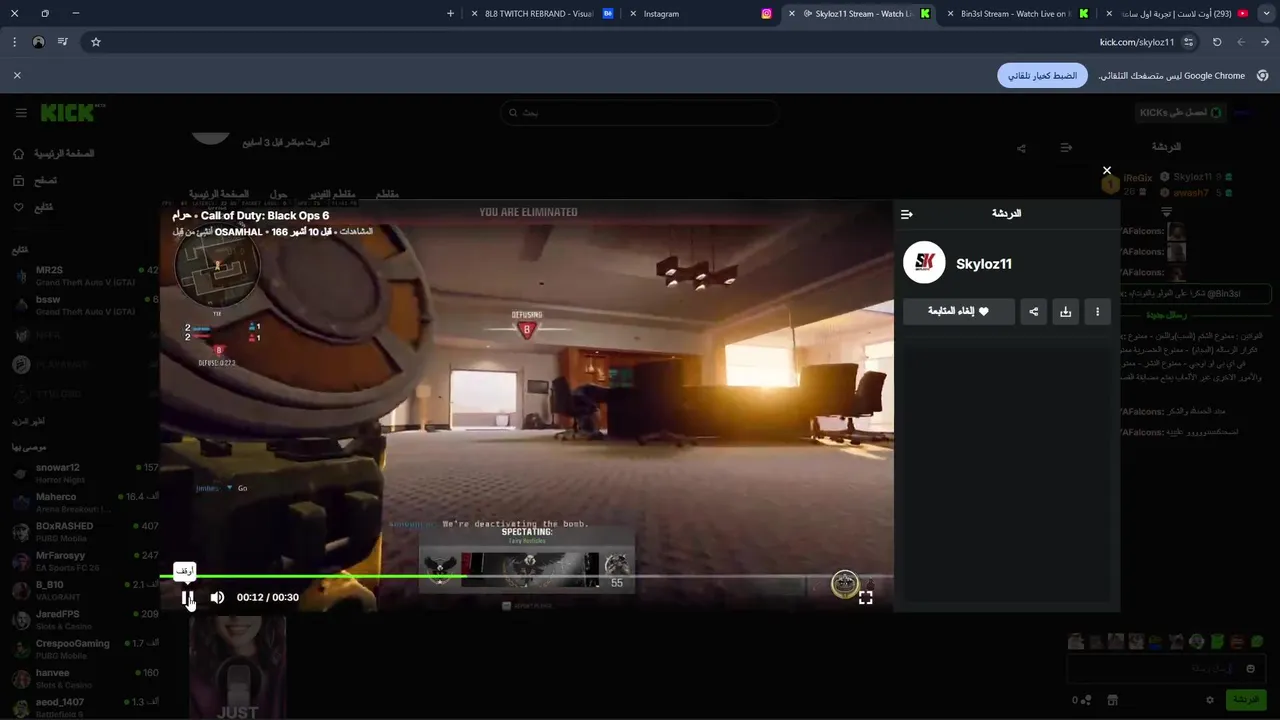Screen dimensions: 1280x720
Task: Bookmark this page with the star icon
Action: click(96, 42)
